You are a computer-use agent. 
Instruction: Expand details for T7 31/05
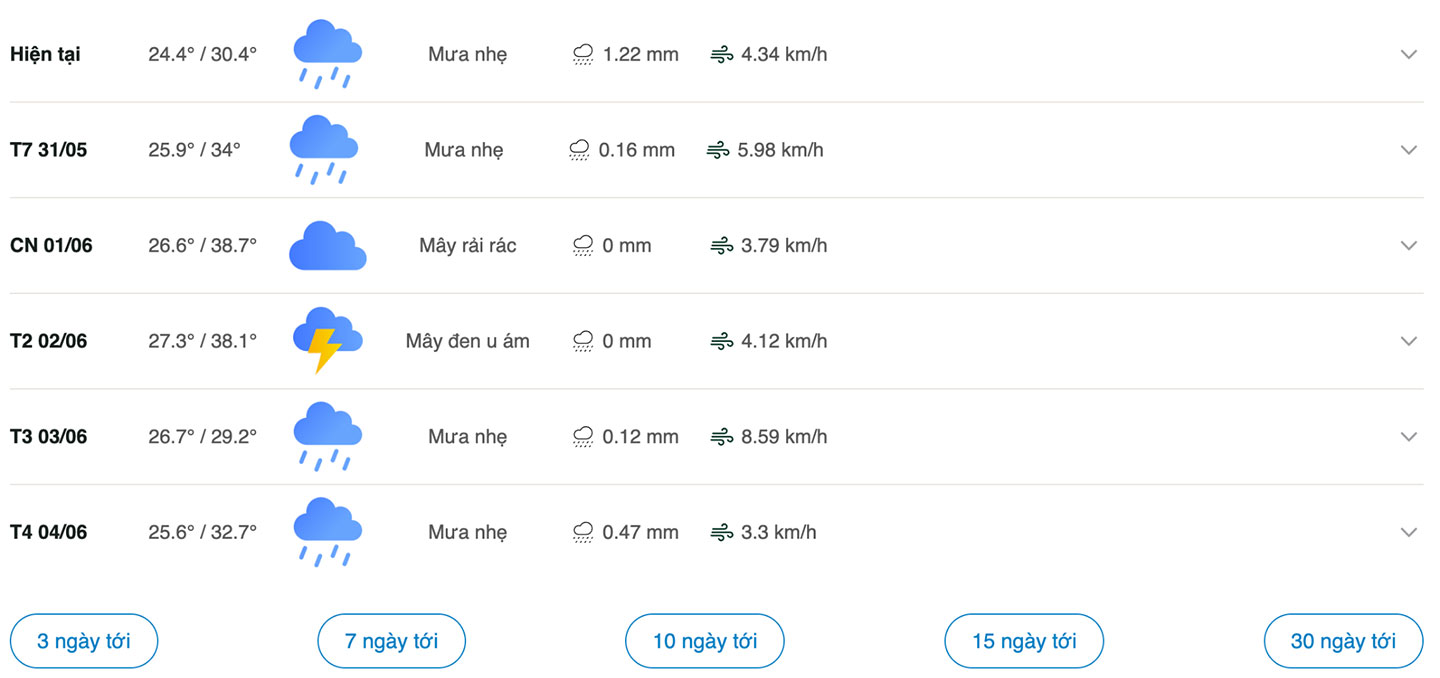(x=1409, y=150)
